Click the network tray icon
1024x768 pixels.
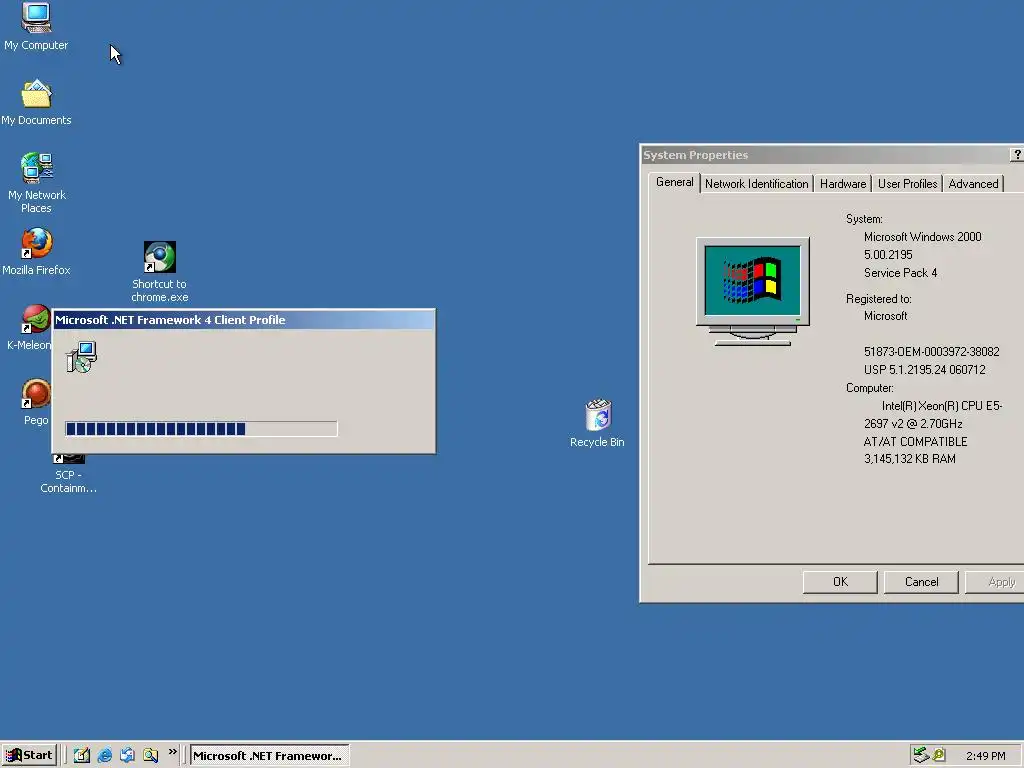(921, 755)
